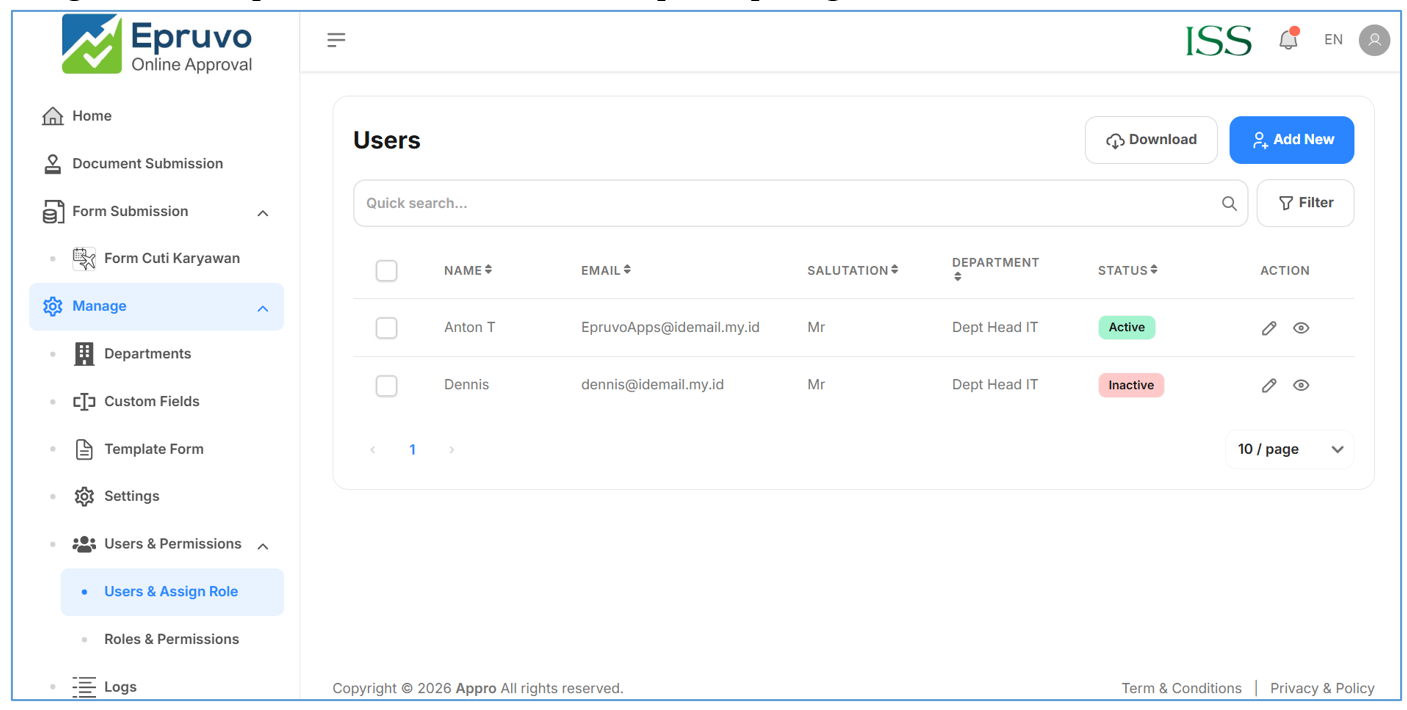
Task: Click the Epruvo Online Approval logo
Action: [157, 45]
